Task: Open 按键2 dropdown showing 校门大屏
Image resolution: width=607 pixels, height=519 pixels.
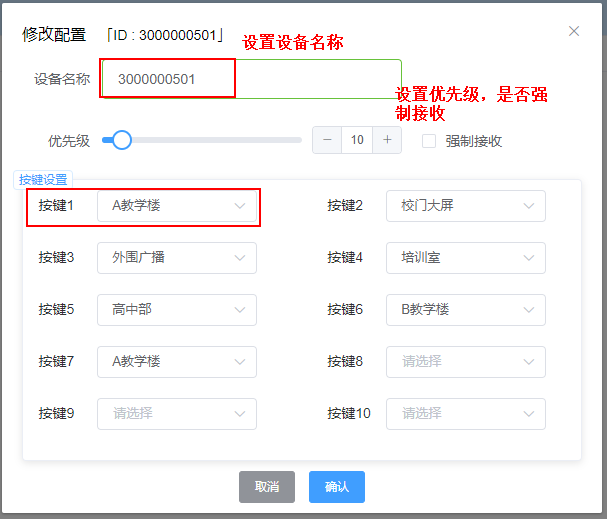Action: (x=465, y=206)
